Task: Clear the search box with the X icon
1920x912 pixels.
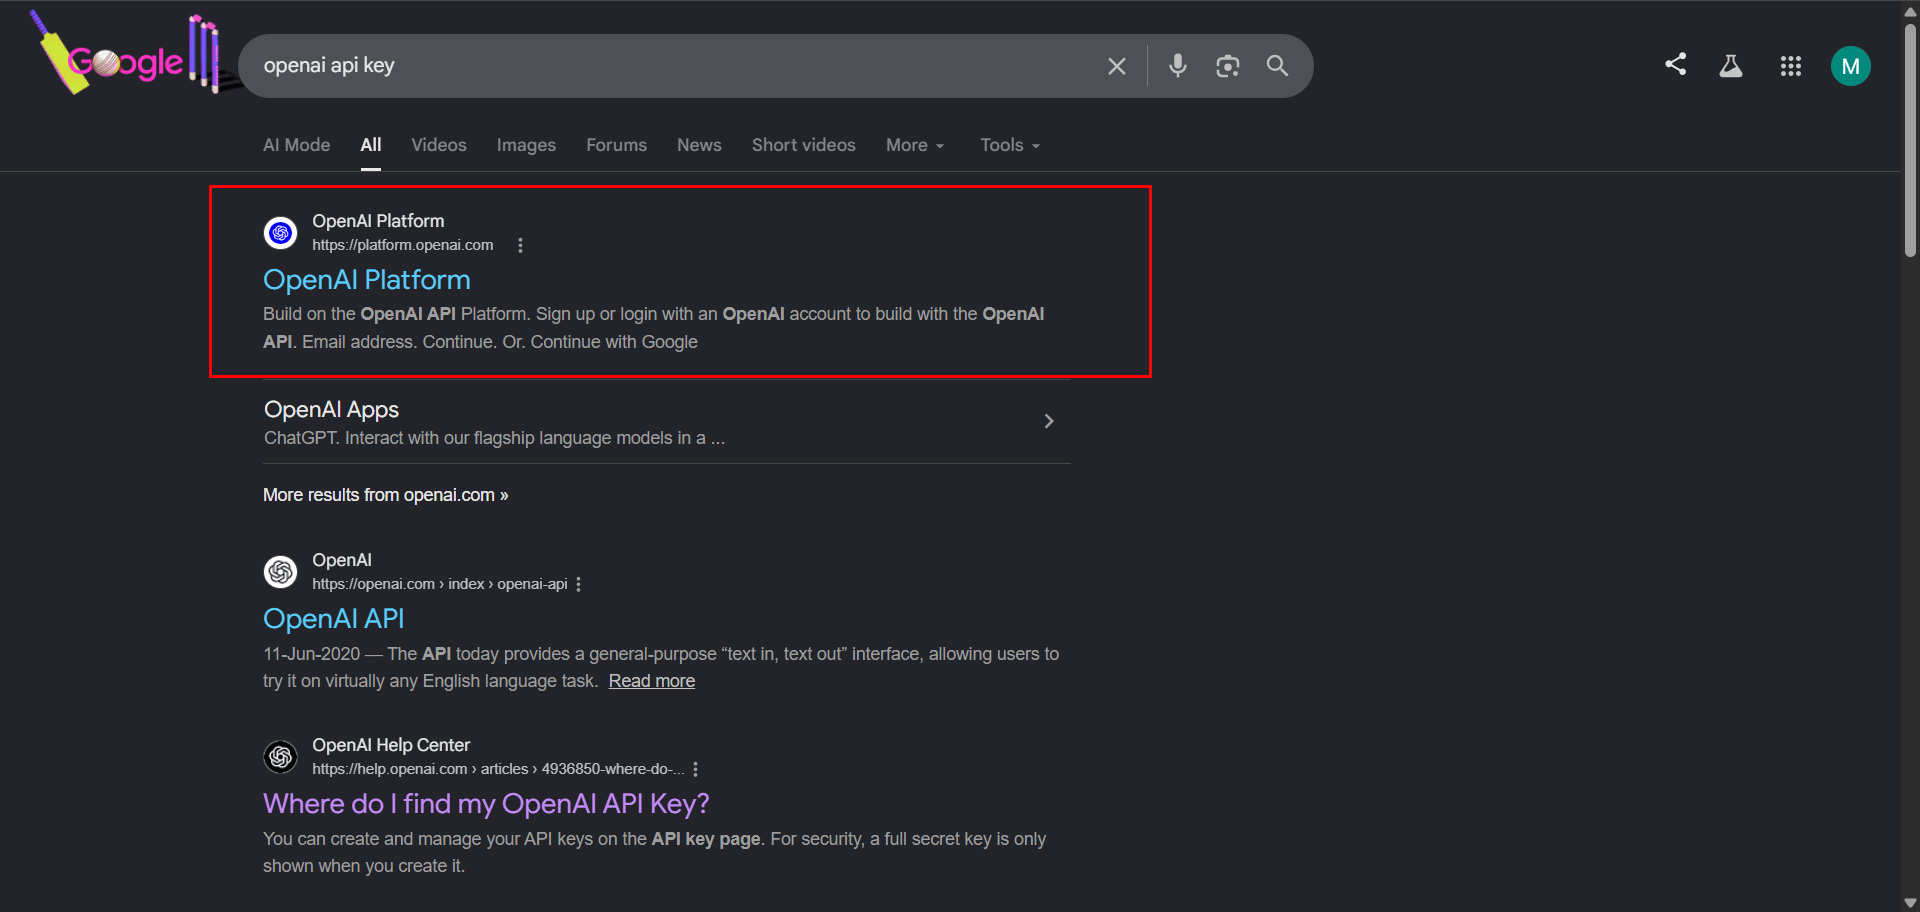Action: 1117,66
